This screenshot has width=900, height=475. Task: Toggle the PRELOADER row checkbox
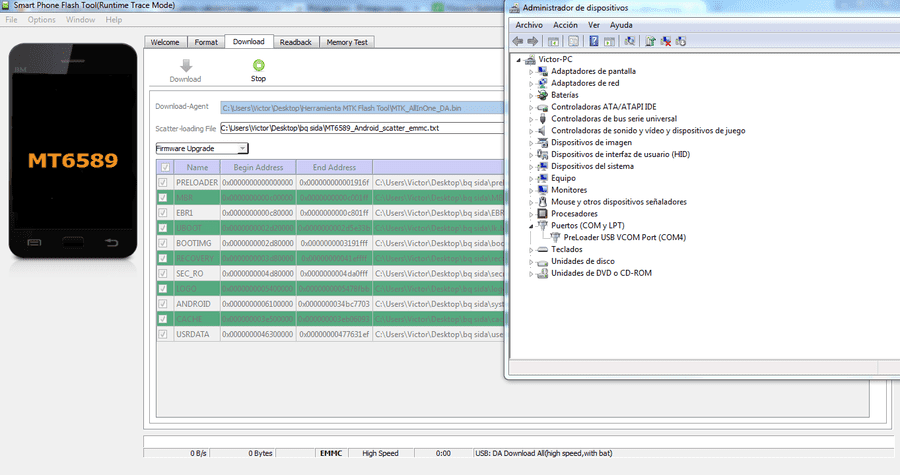tap(163, 182)
